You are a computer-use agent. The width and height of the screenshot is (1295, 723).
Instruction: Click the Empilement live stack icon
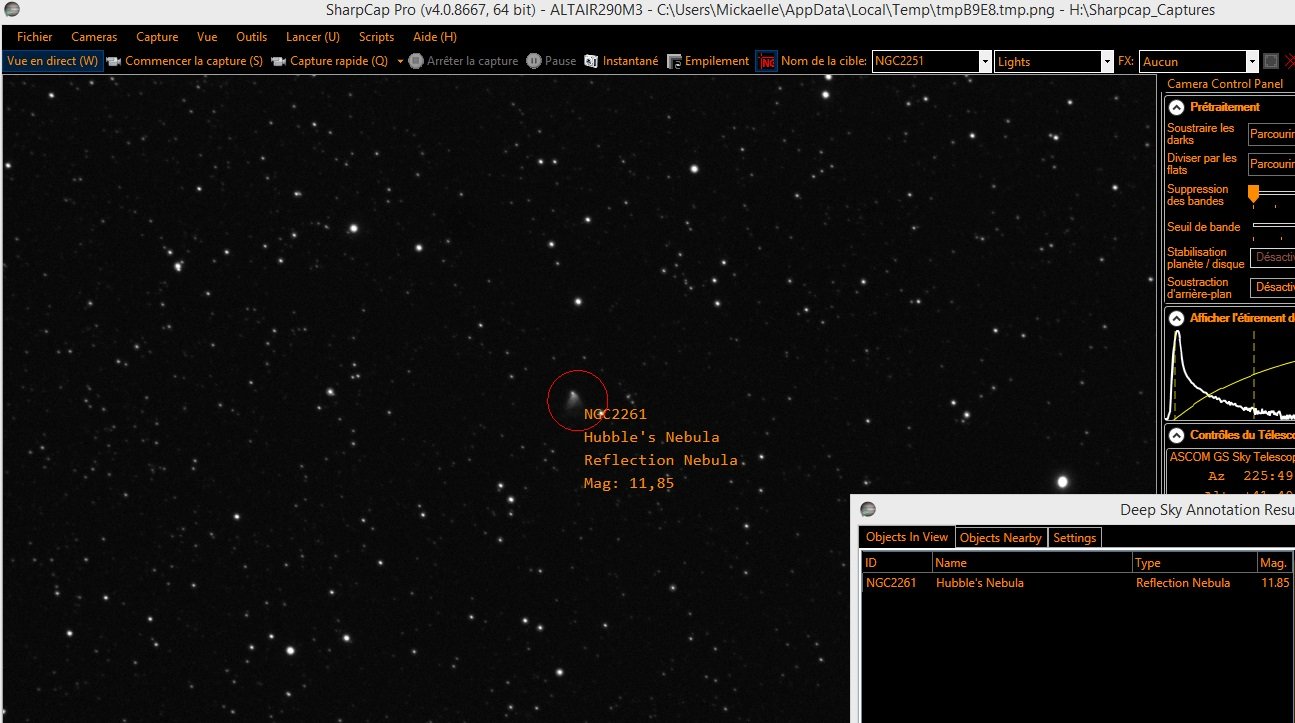coord(674,61)
